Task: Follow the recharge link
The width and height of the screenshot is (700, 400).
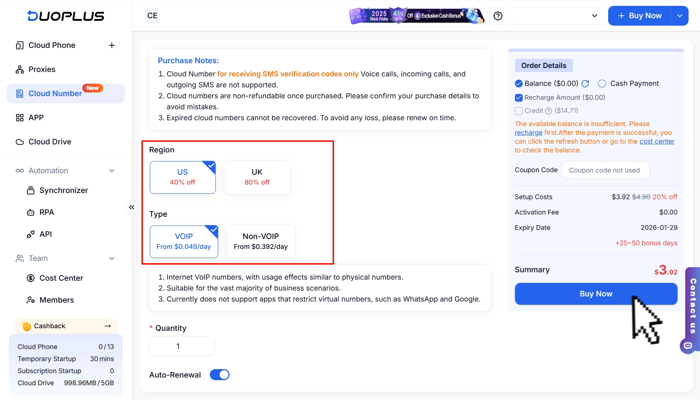Action: click(528, 132)
